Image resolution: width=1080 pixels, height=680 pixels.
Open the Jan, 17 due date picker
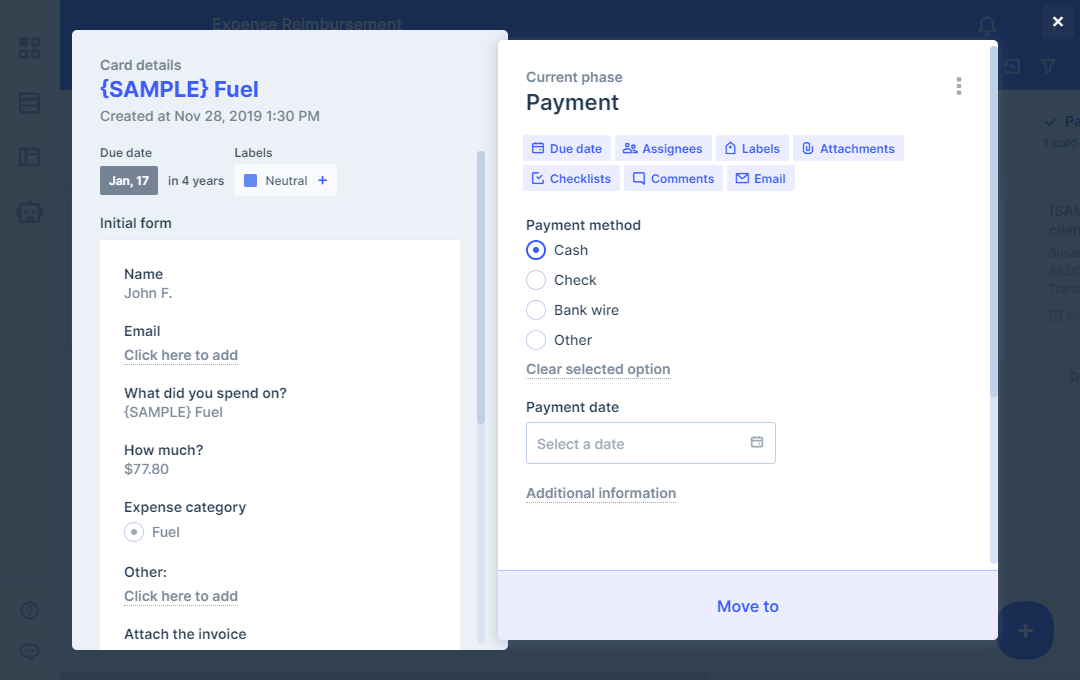point(129,181)
